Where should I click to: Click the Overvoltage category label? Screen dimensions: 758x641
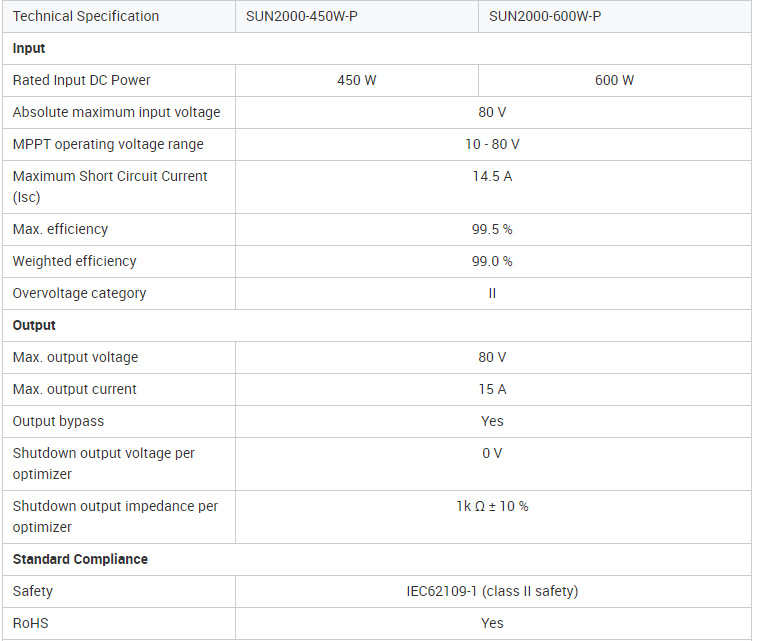pos(79,293)
